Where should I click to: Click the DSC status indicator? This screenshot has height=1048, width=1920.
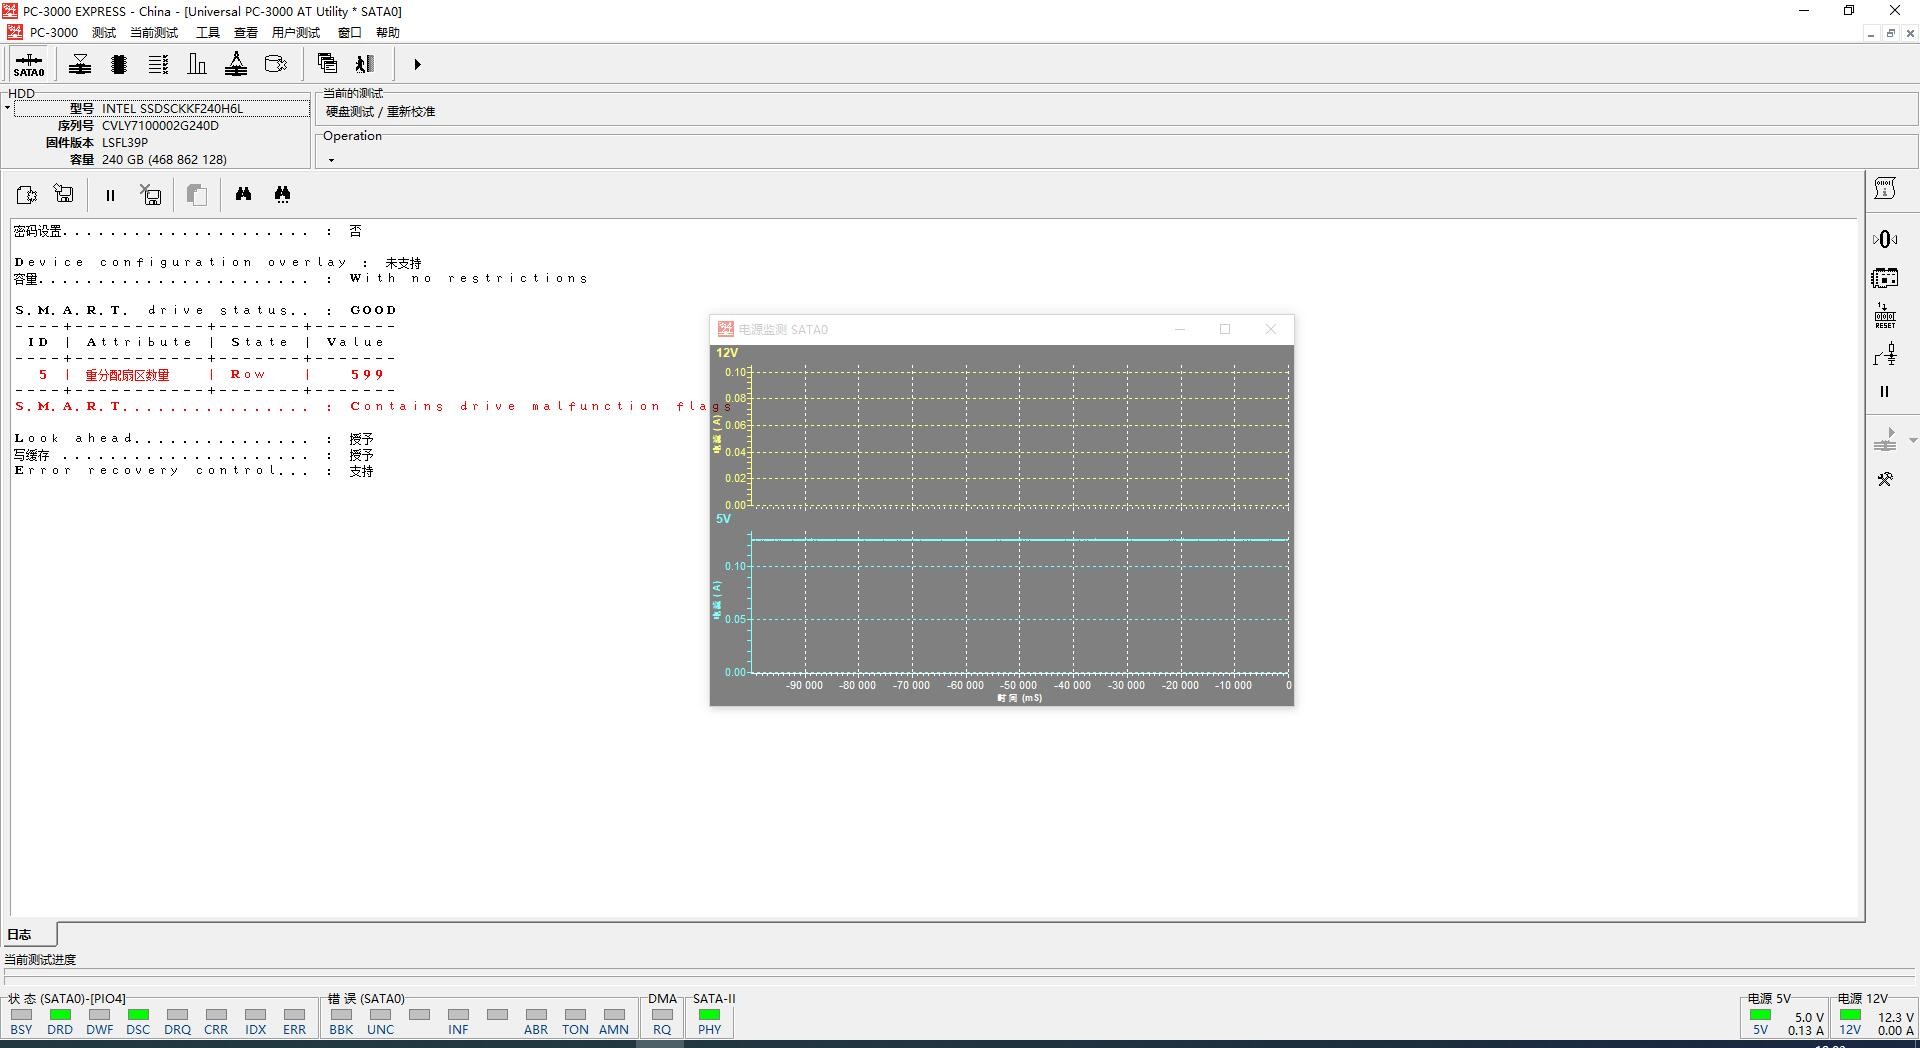point(138,1021)
